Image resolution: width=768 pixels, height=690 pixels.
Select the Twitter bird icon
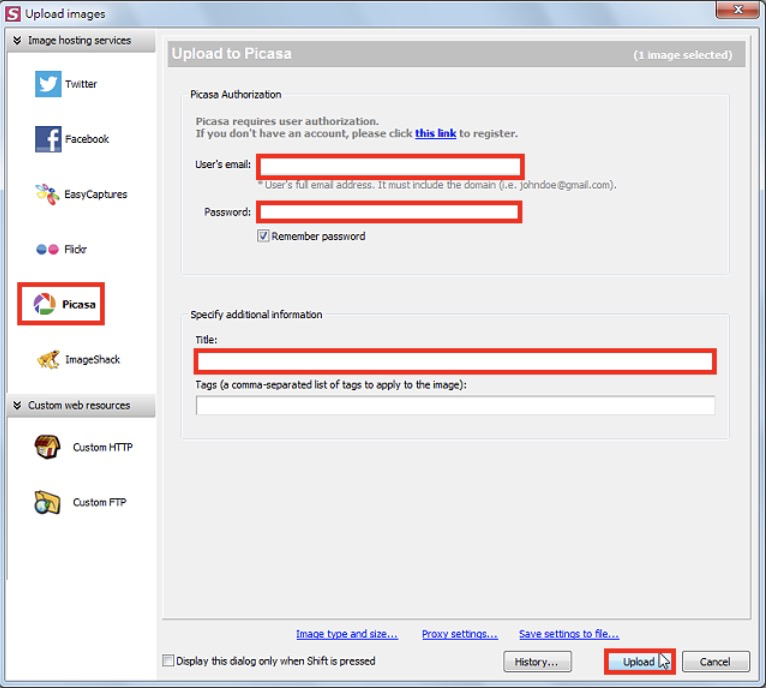coord(48,84)
